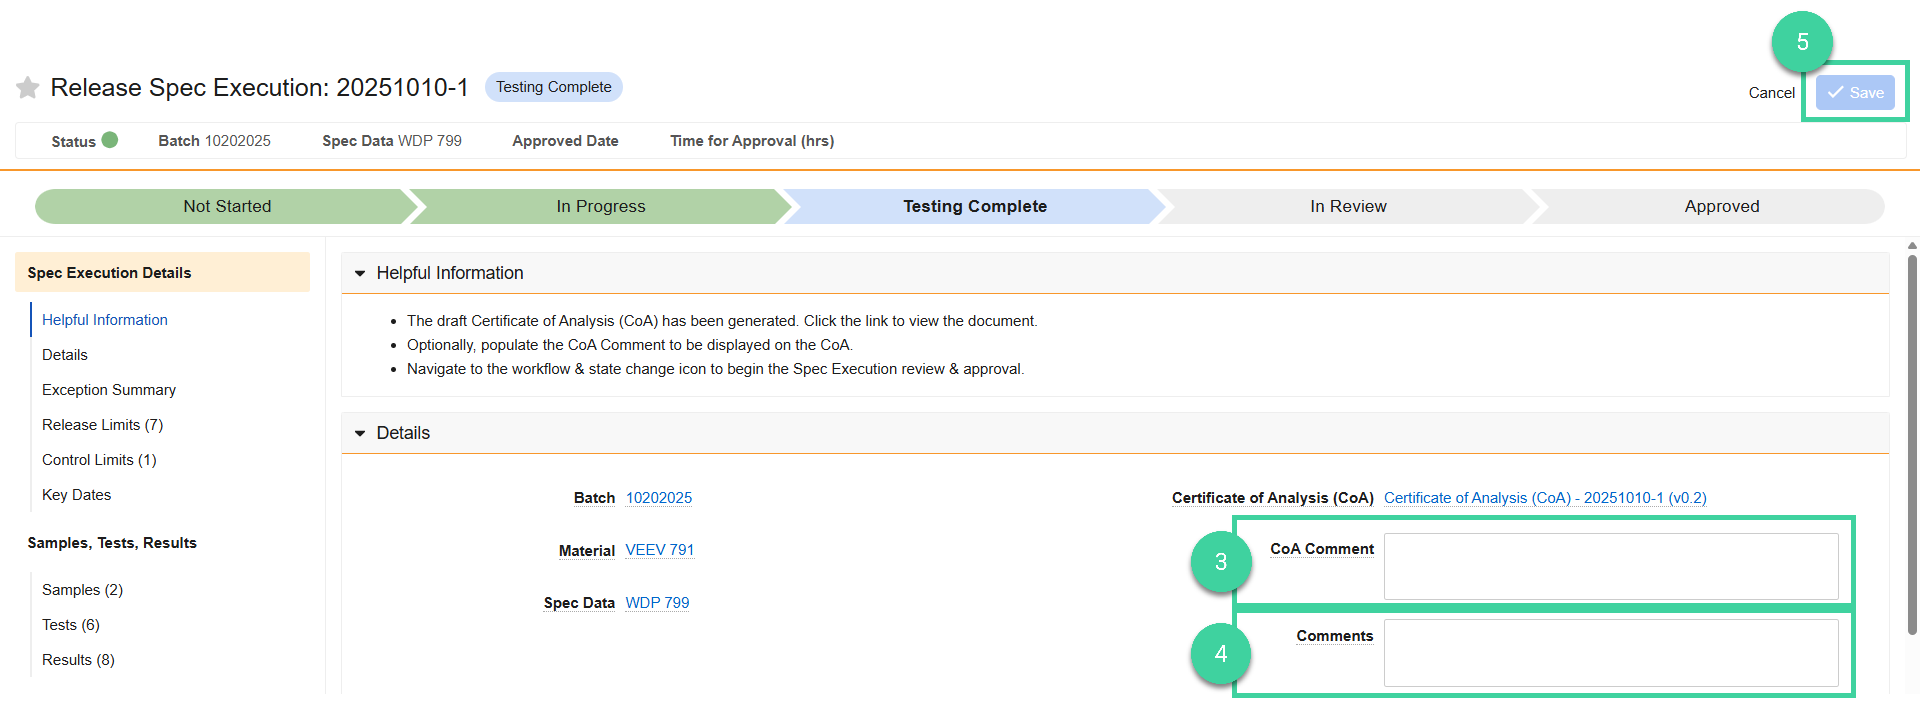Select the Approved workflow stage
Viewport: 1920px width, 715px height.
tap(1722, 206)
